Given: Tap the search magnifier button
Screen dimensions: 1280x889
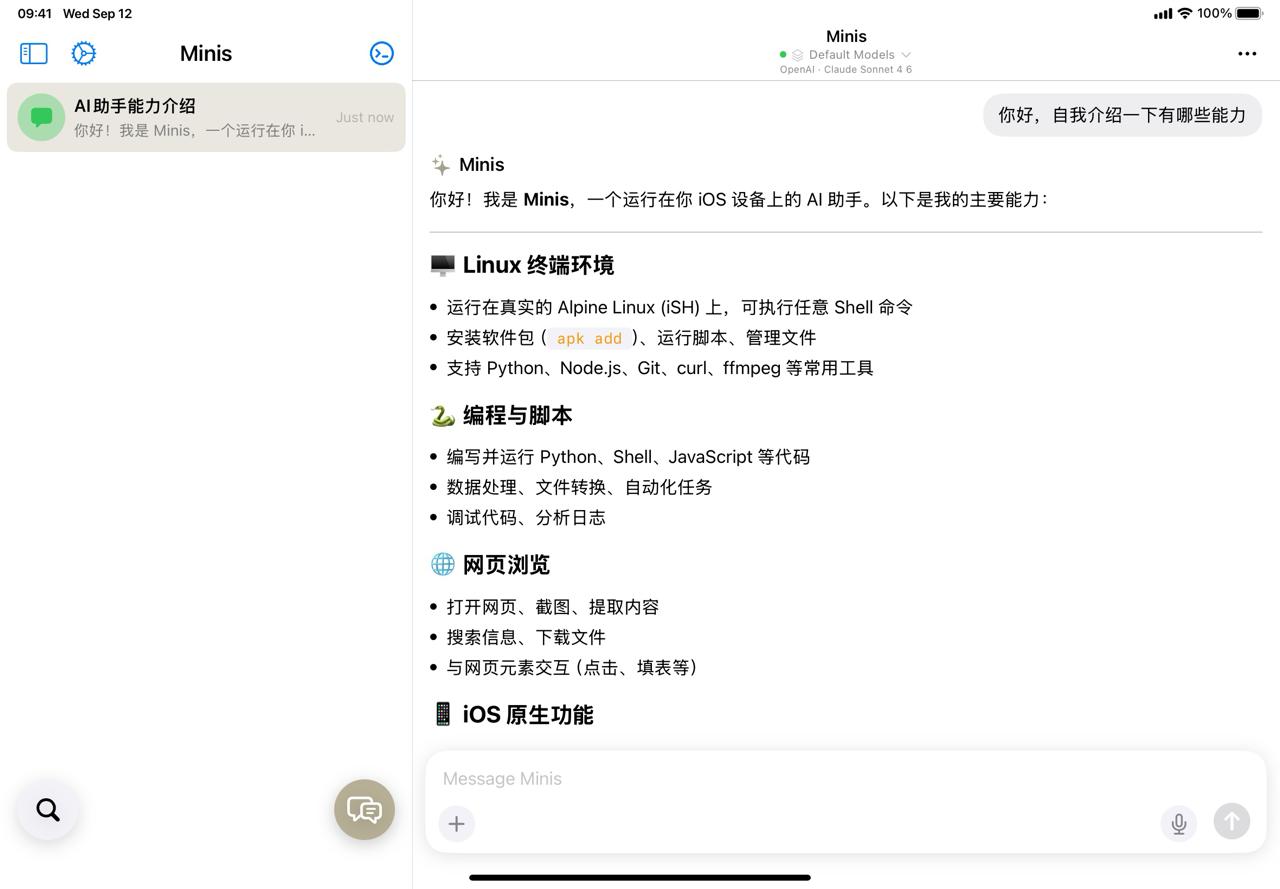Looking at the screenshot, I should click(x=48, y=809).
